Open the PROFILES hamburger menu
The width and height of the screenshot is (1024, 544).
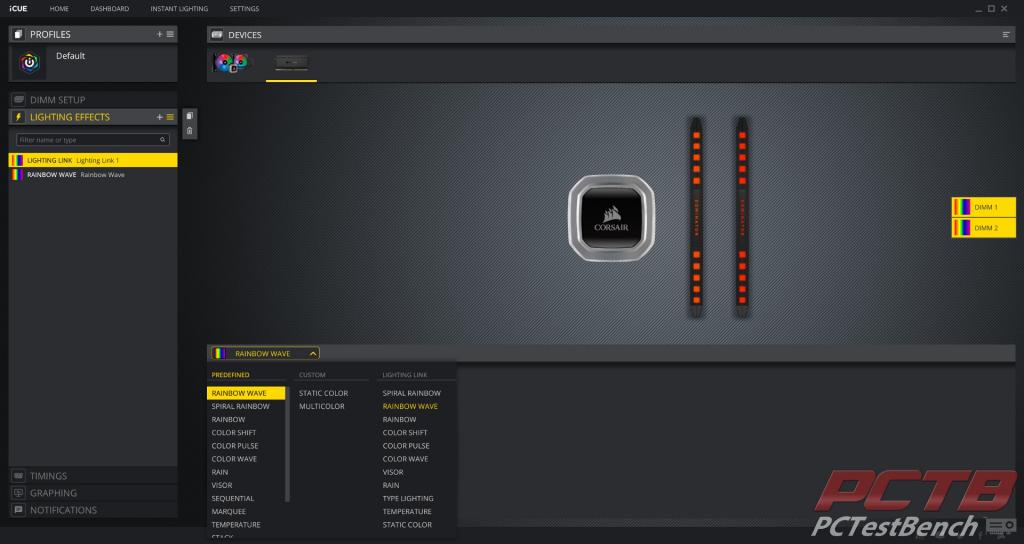pos(170,34)
